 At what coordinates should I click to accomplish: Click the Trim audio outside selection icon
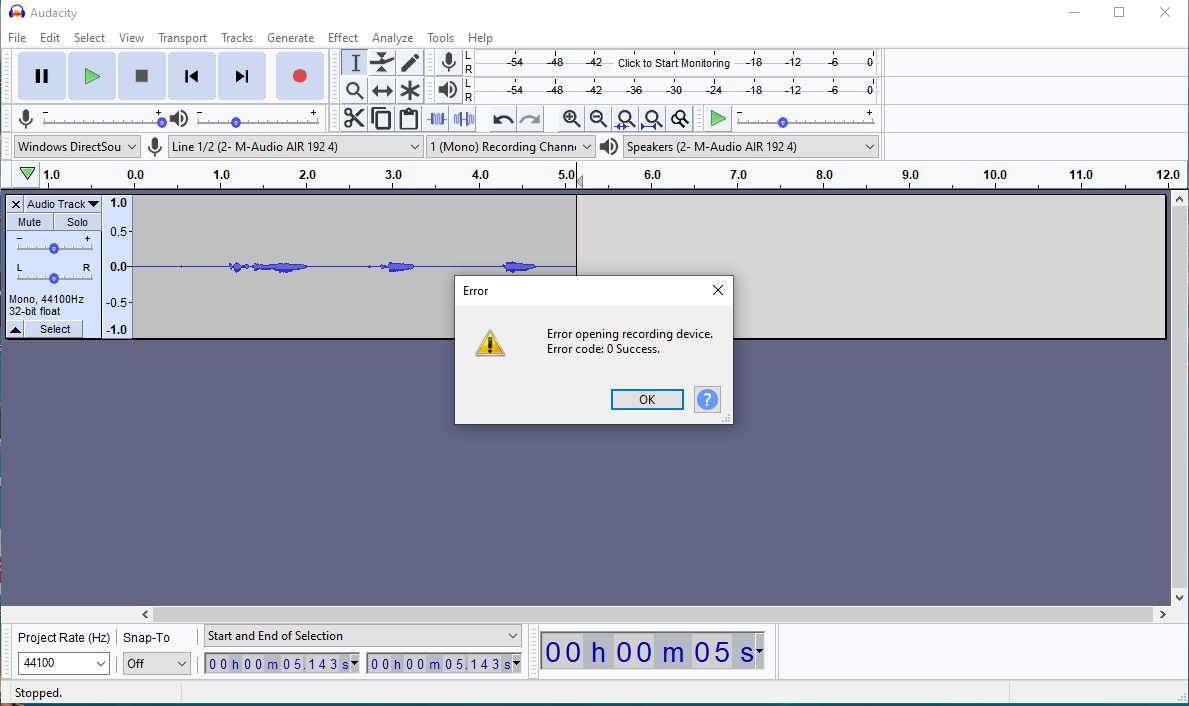[x=437, y=119]
